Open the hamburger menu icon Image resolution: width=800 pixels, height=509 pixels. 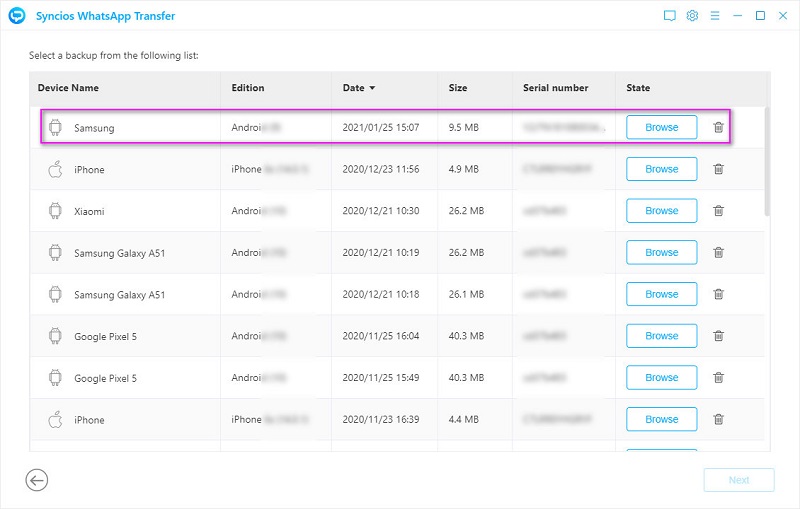pos(715,16)
